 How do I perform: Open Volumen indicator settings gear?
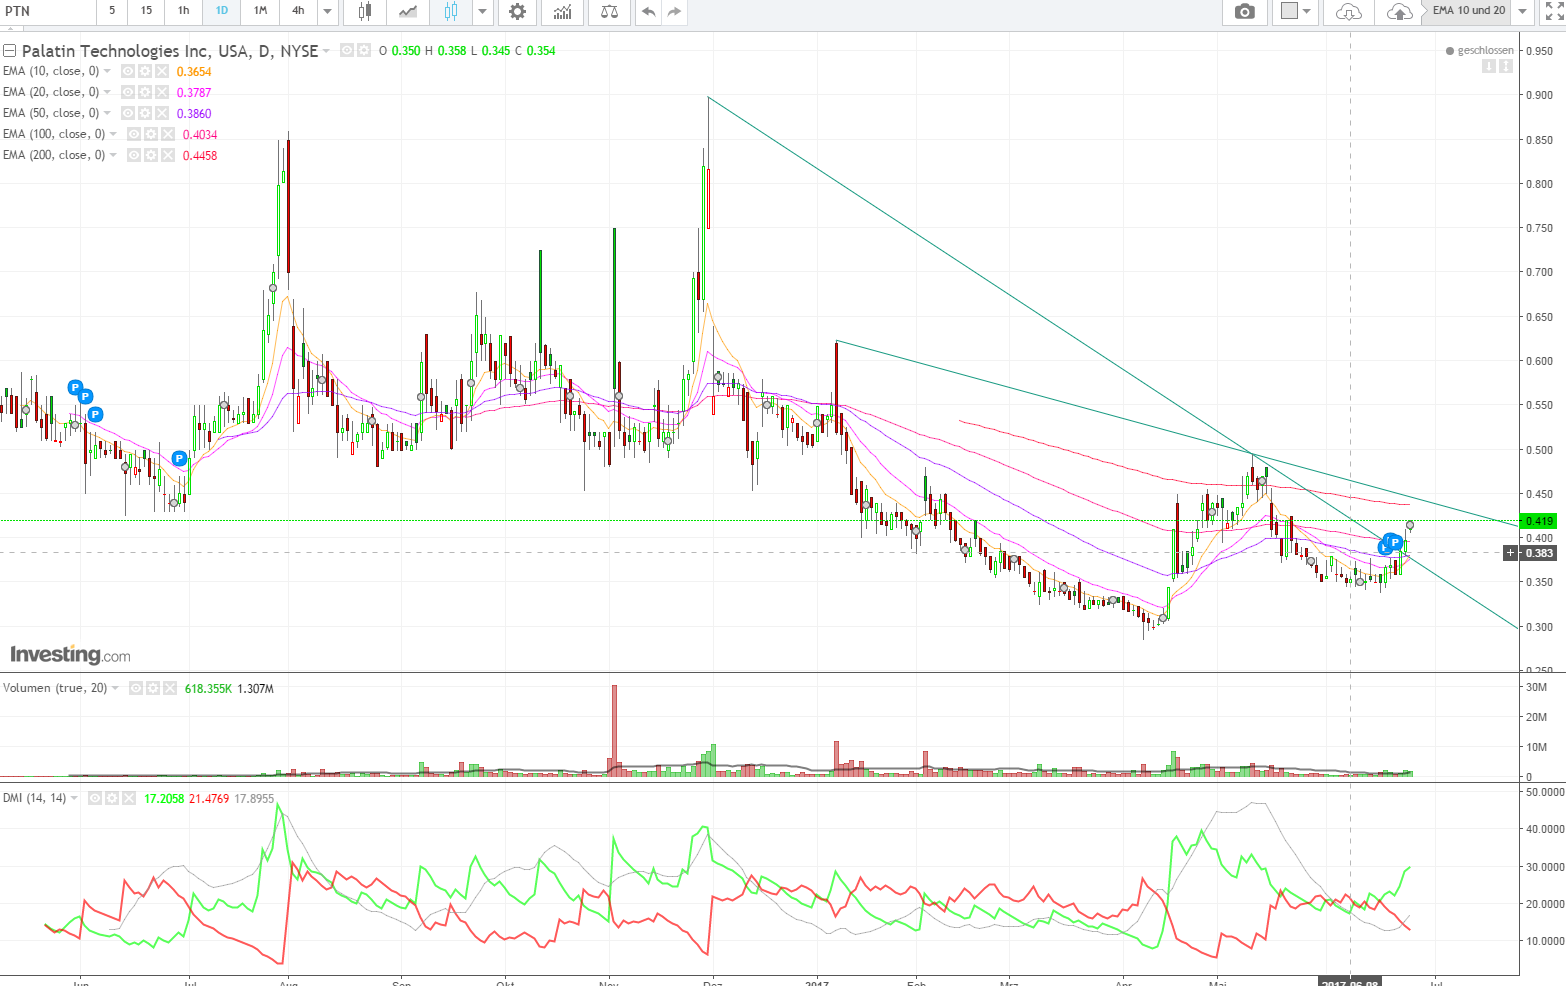153,689
